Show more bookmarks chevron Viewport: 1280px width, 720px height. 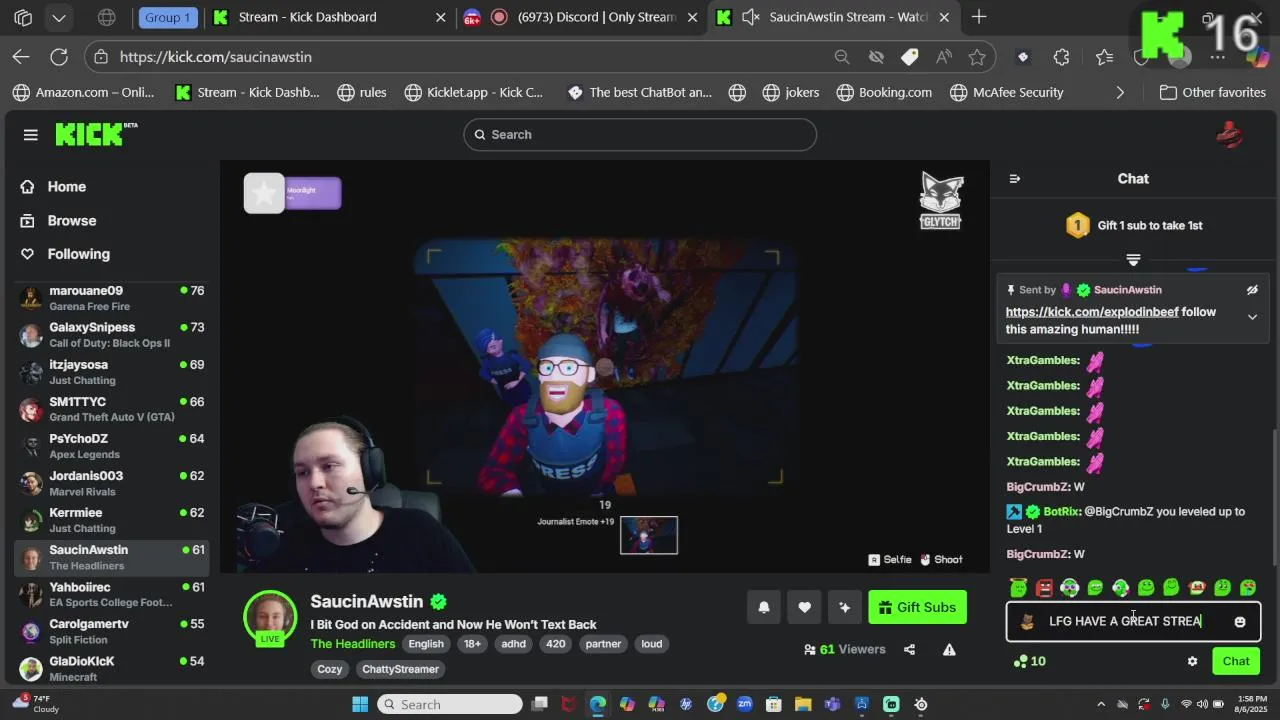pyautogui.click(x=1120, y=92)
